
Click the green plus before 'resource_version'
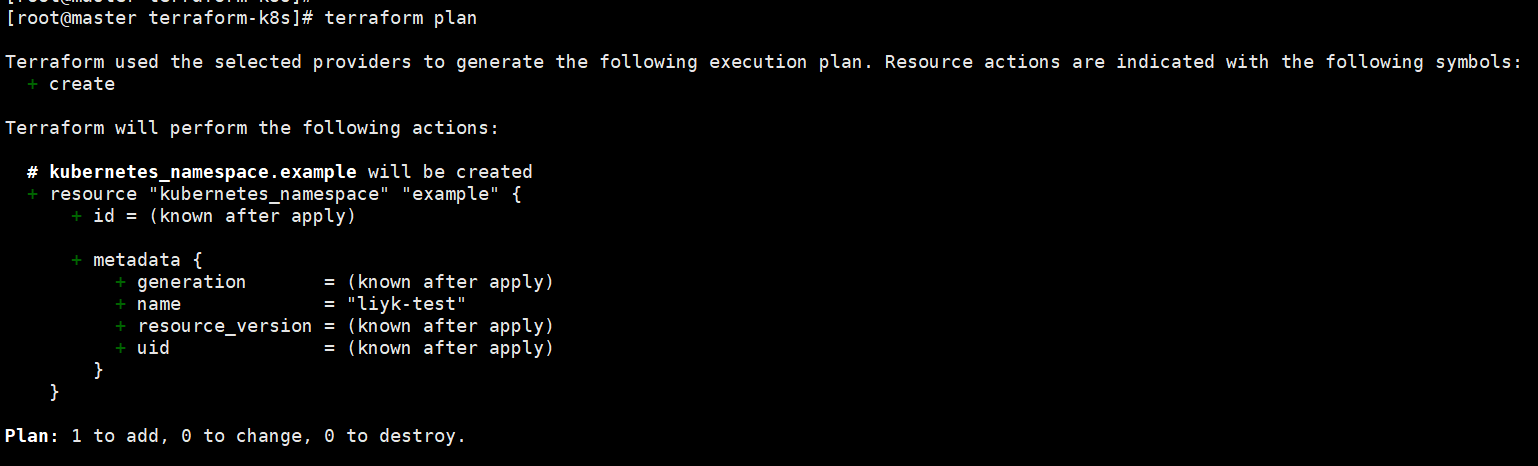[121, 326]
